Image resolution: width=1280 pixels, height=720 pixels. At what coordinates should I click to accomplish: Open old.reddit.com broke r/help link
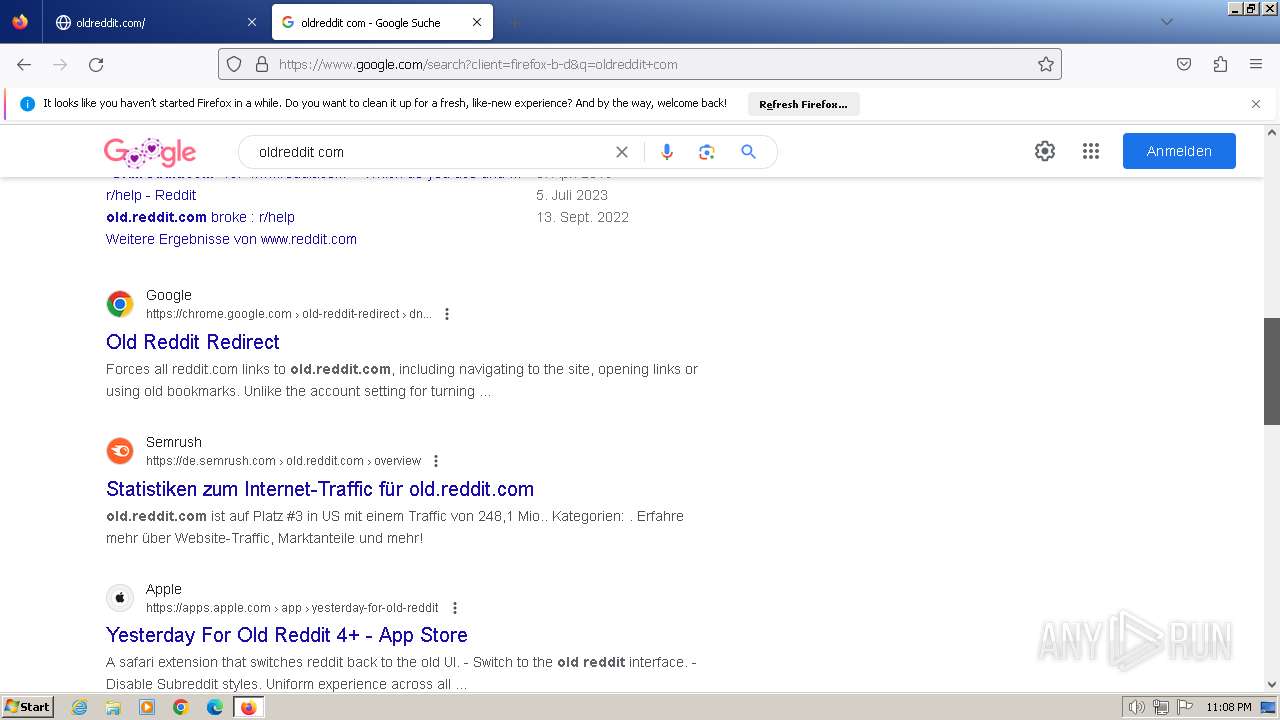click(x=200, y=217)
